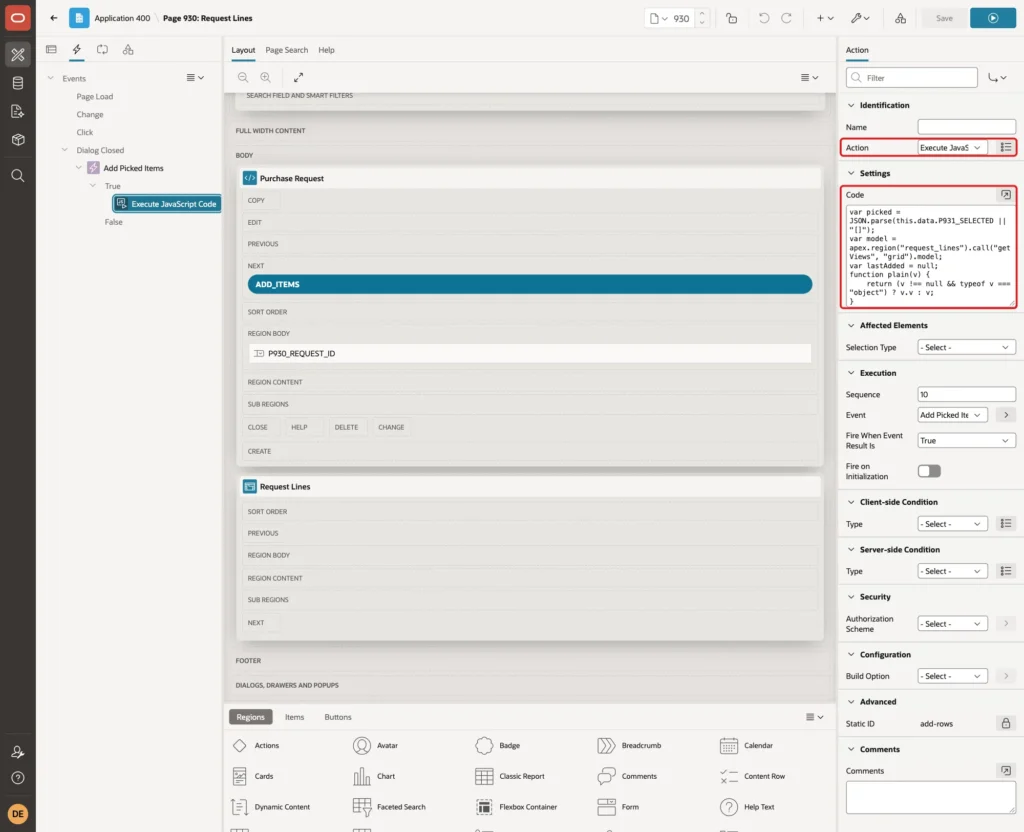Toggle the Fire on Initialization switch
1024x832 pixels.
(929, 471)
